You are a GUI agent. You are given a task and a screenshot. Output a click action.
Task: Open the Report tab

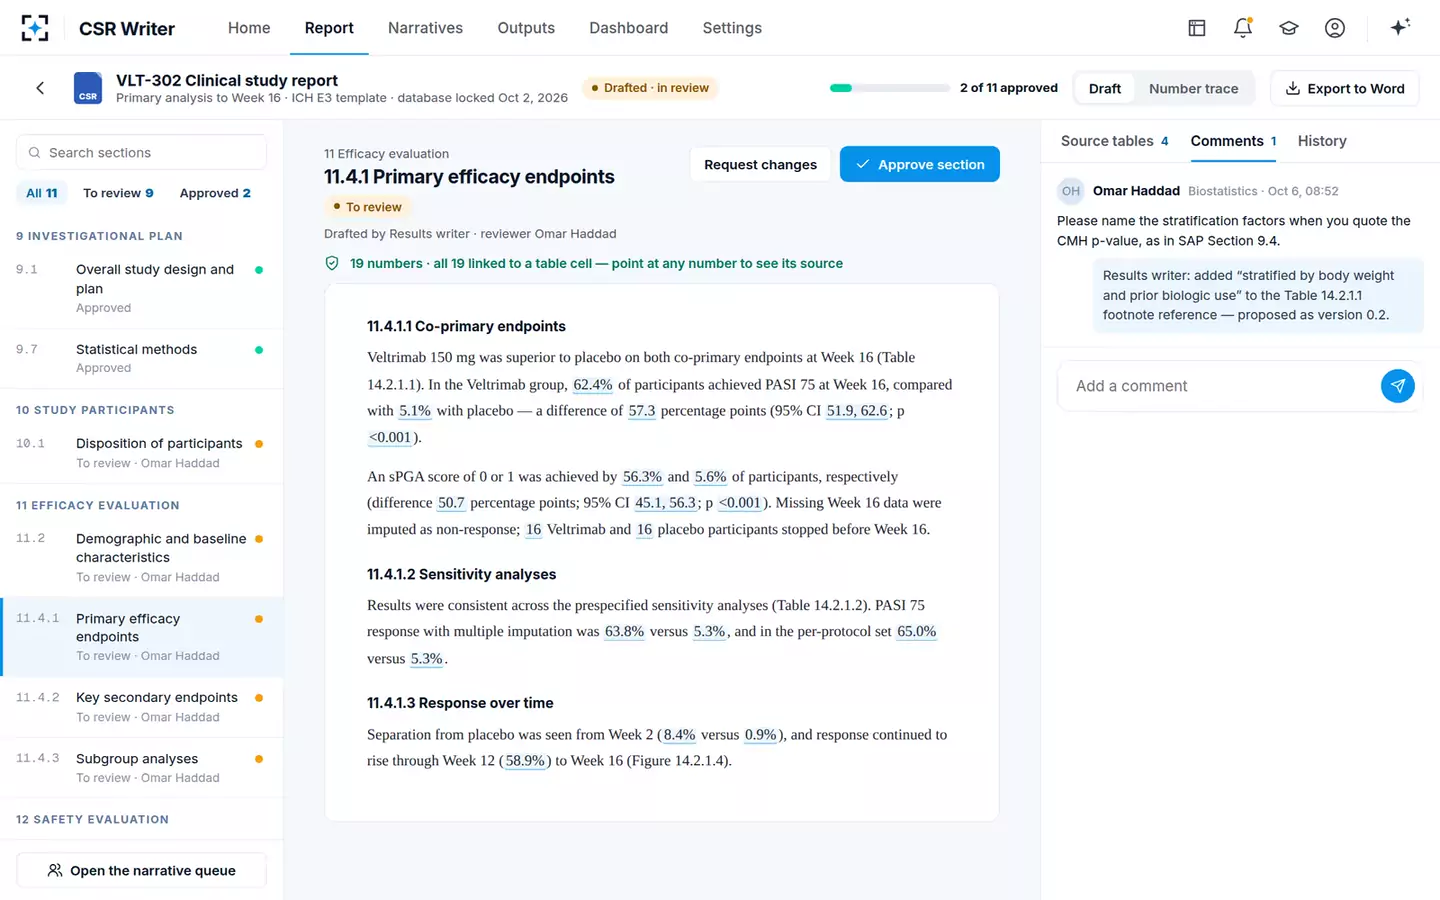click(329, 28)
